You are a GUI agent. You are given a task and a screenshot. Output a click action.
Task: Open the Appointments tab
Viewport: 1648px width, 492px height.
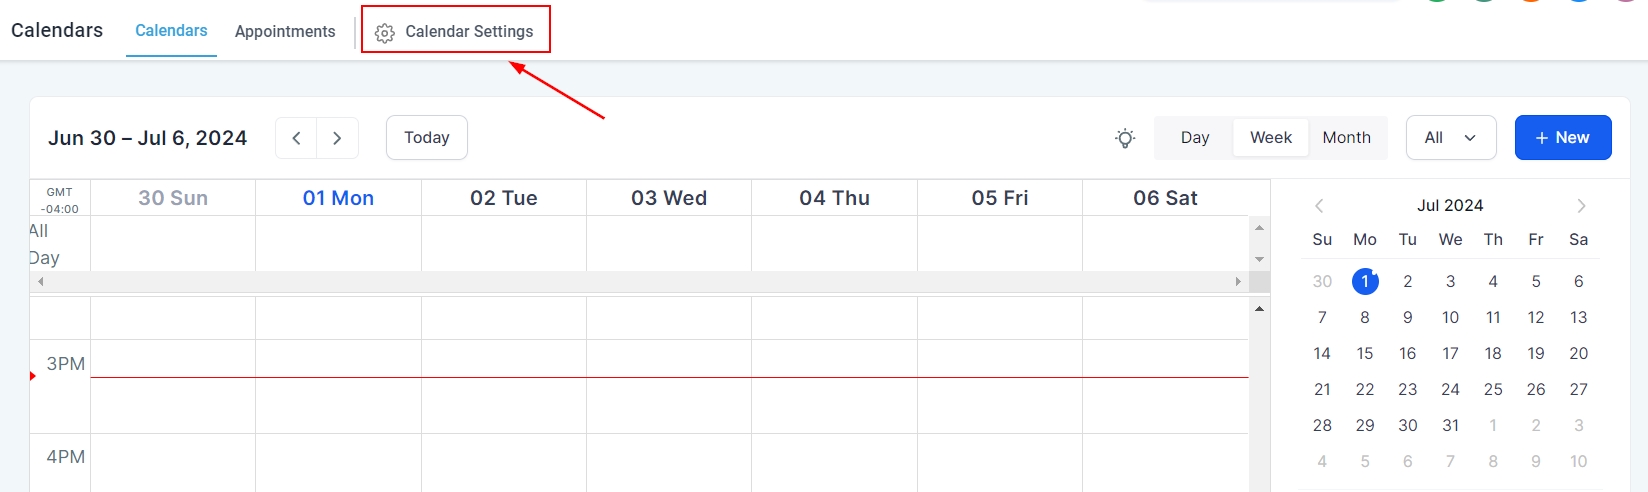tap(285, 32)
